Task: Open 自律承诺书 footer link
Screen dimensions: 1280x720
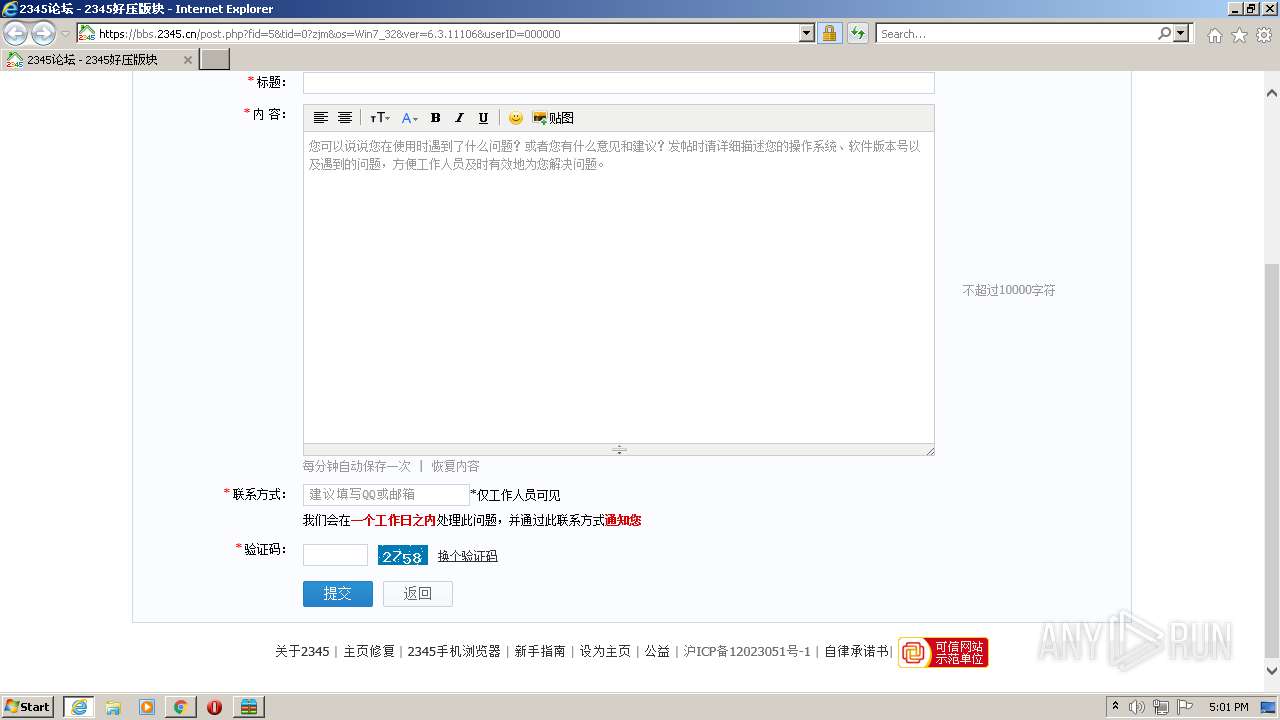Action: tap(856, 651)
